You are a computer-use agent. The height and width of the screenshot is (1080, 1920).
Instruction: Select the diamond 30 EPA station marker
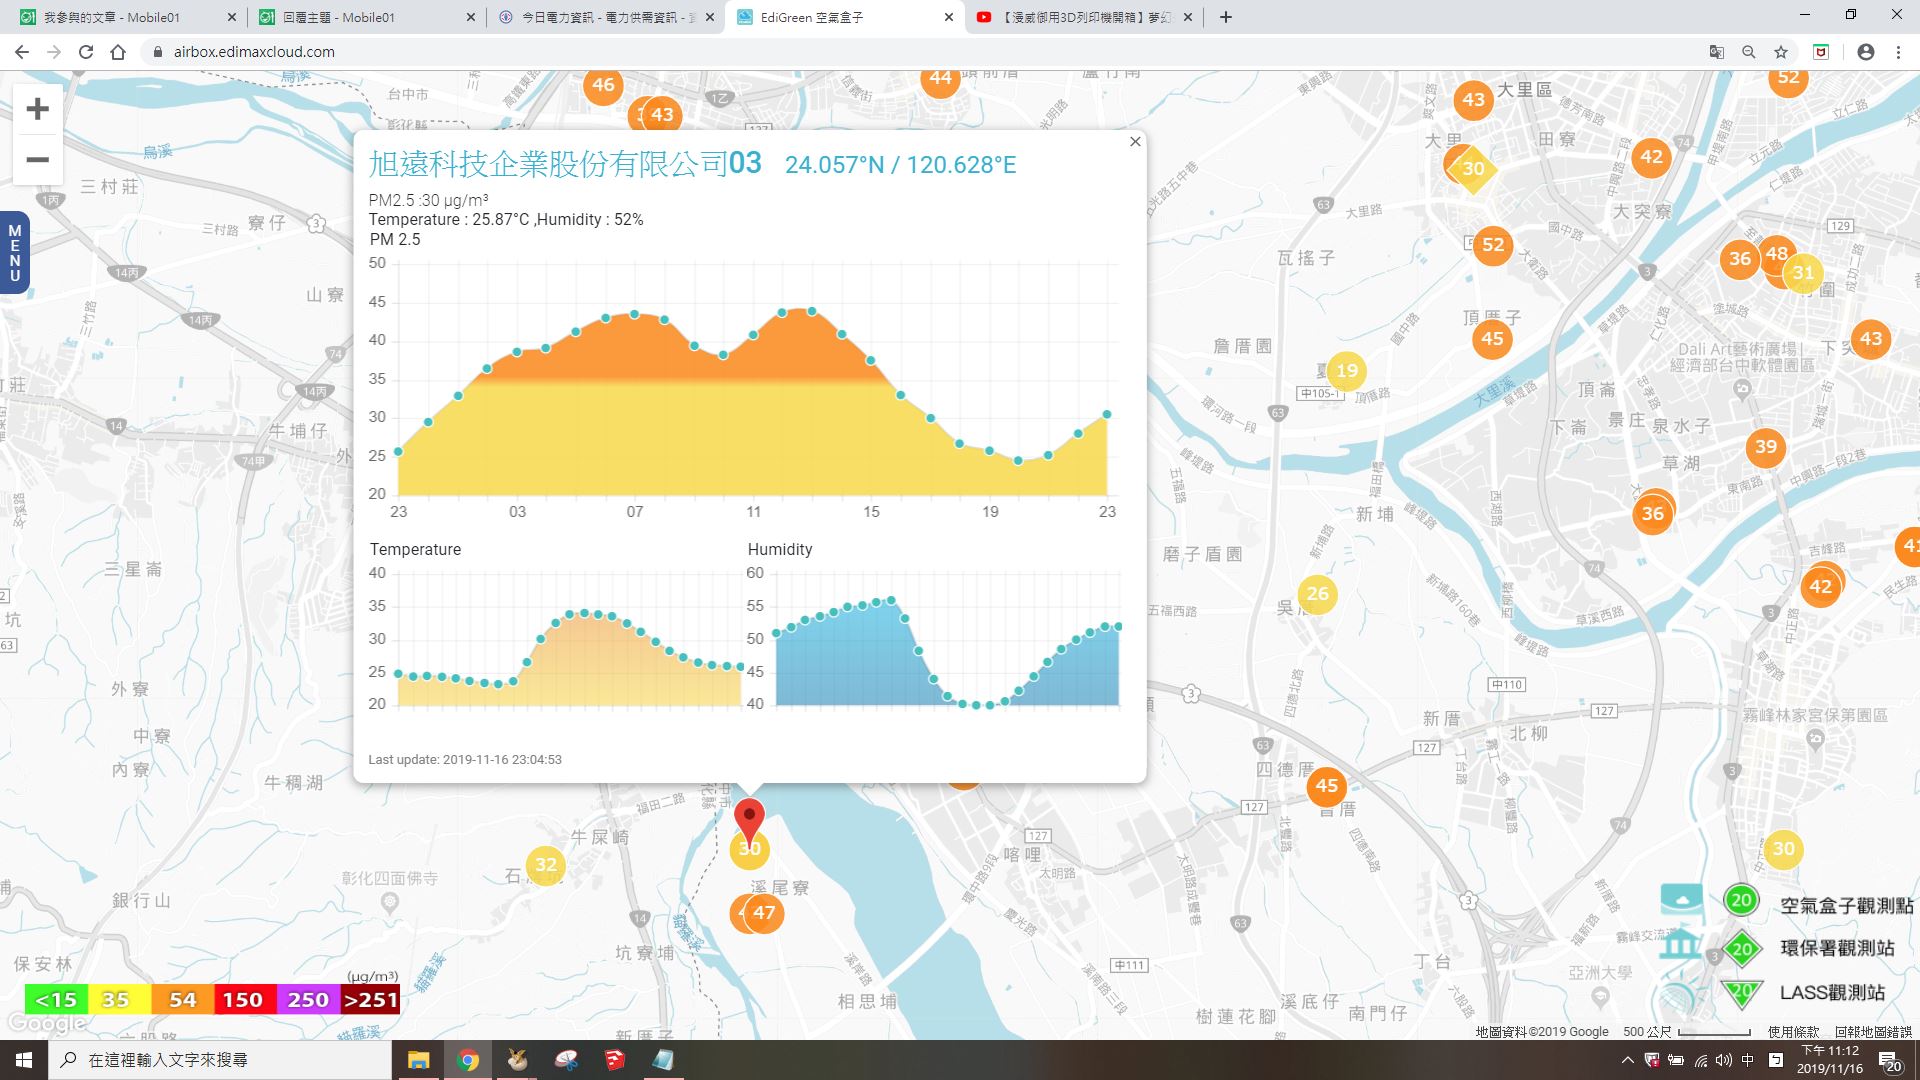1473,169
